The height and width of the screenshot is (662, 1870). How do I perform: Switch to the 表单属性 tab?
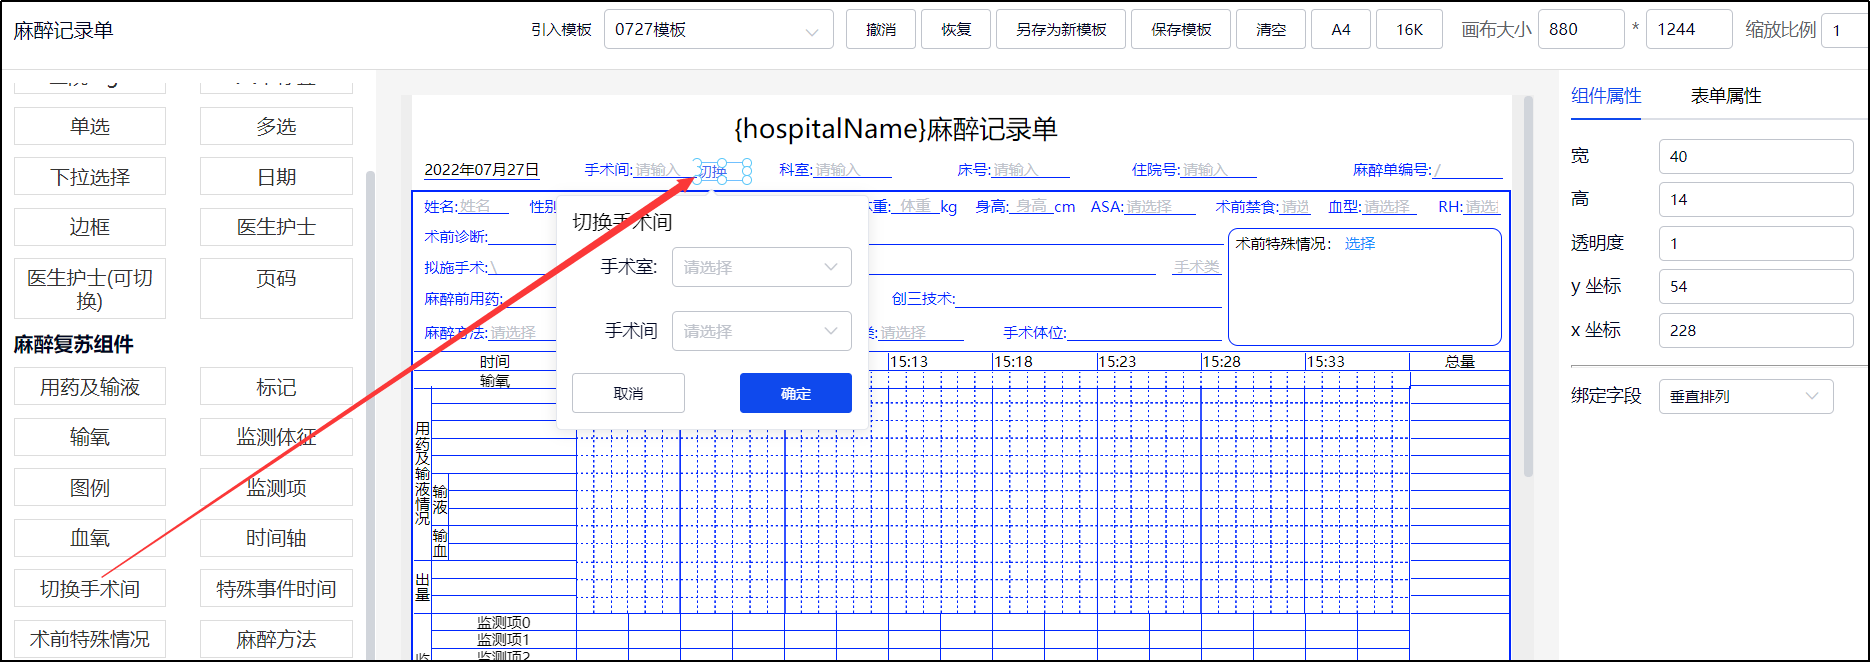[1726, 96]
